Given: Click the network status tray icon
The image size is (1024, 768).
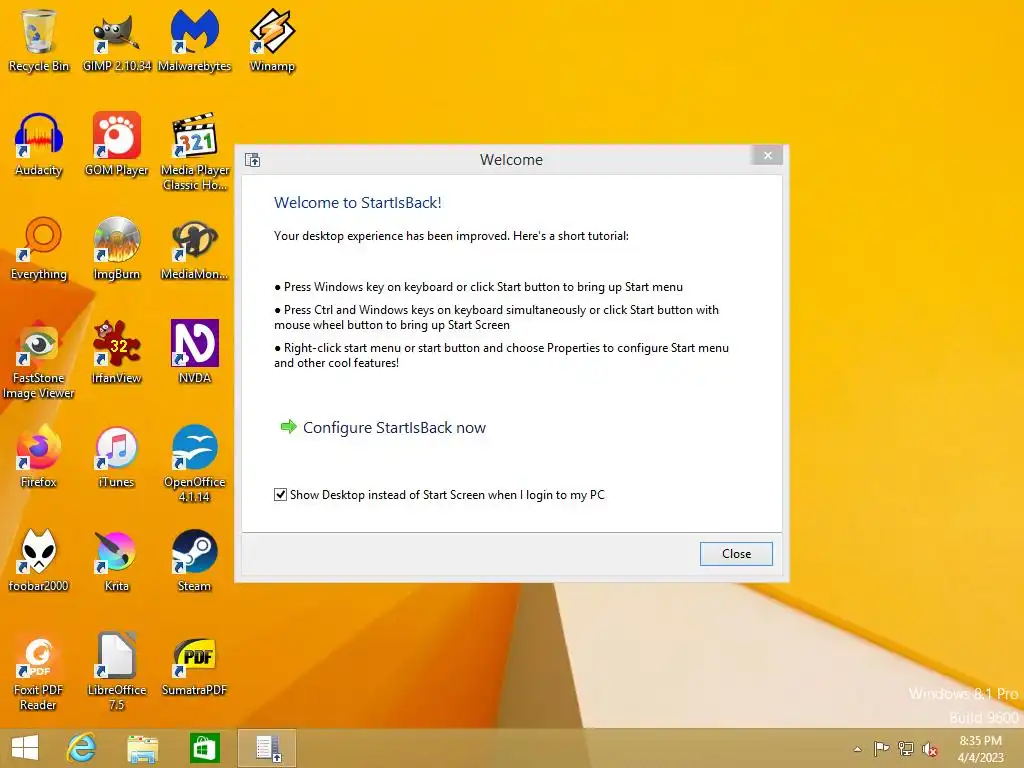Looking at the screenshot, I should (906, 748).
